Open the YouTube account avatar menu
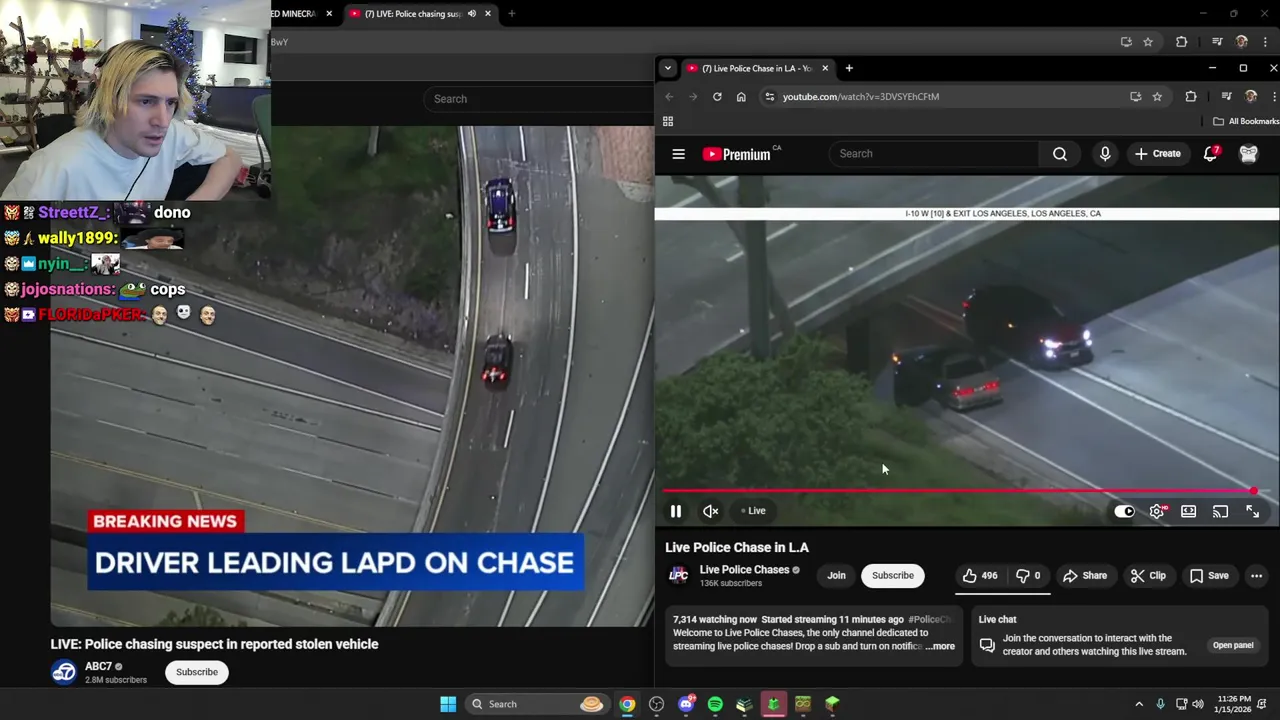1280x720 pixels. 1249,154
